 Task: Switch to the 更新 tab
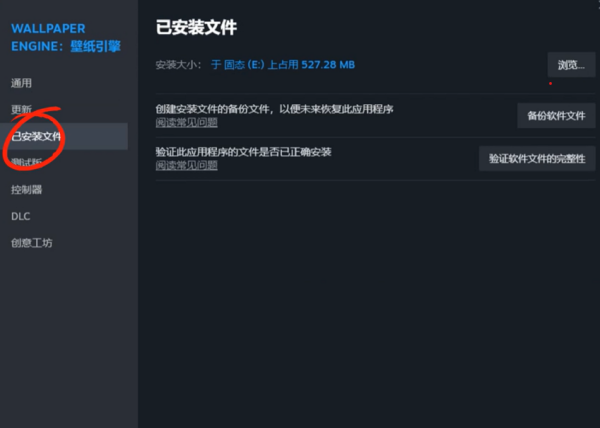(21, 109)
